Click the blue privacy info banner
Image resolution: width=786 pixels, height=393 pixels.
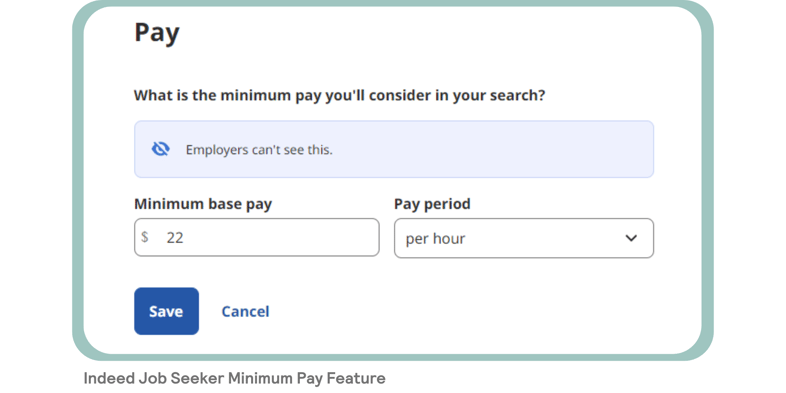[394, 149]
